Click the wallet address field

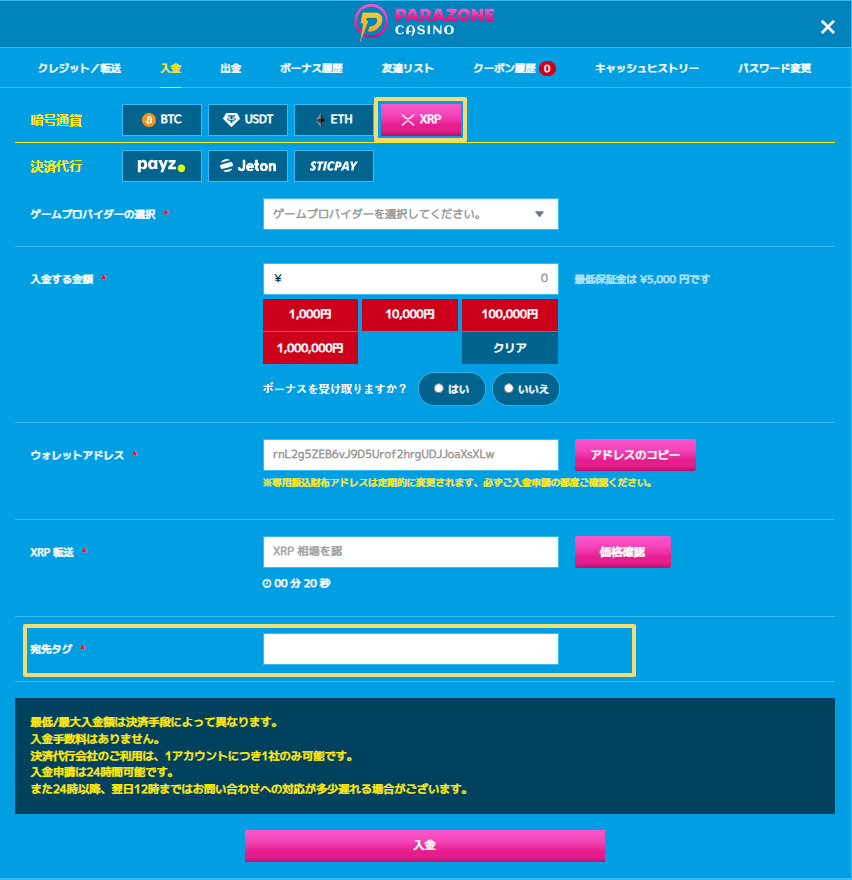[x=411, y=455]
